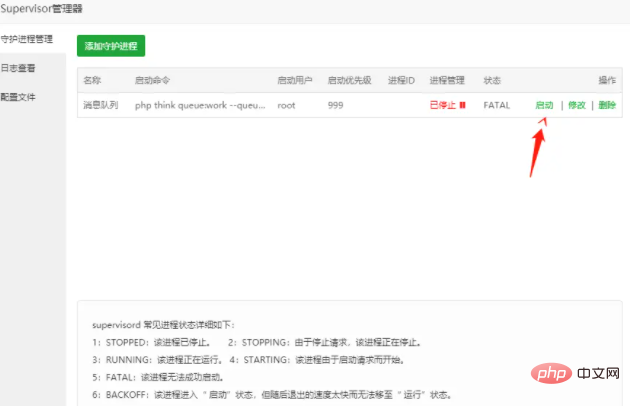630x406 pixels.
Task: Click the 5: FATAL description line
Action: (158, 377)
